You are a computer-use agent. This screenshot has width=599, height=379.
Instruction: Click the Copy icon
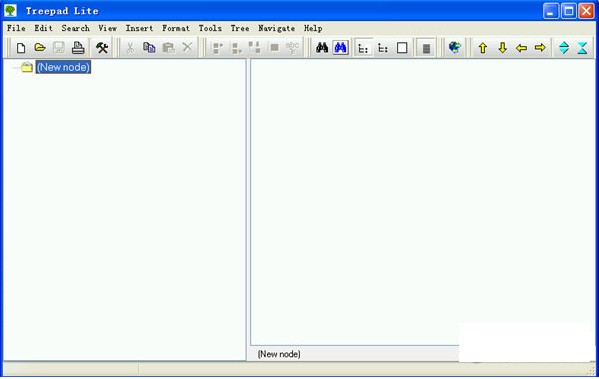click(149, 48)
